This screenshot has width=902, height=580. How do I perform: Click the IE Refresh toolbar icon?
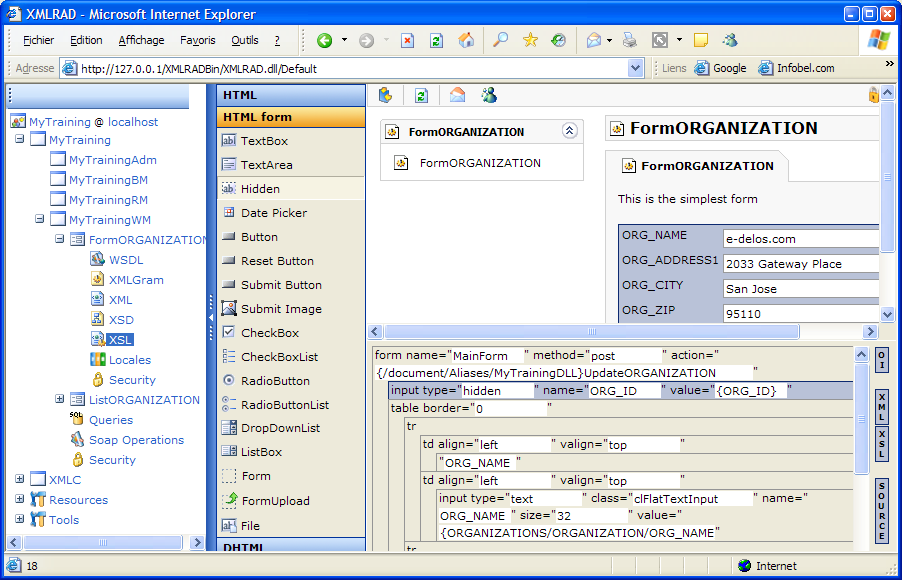pos(436,41)
